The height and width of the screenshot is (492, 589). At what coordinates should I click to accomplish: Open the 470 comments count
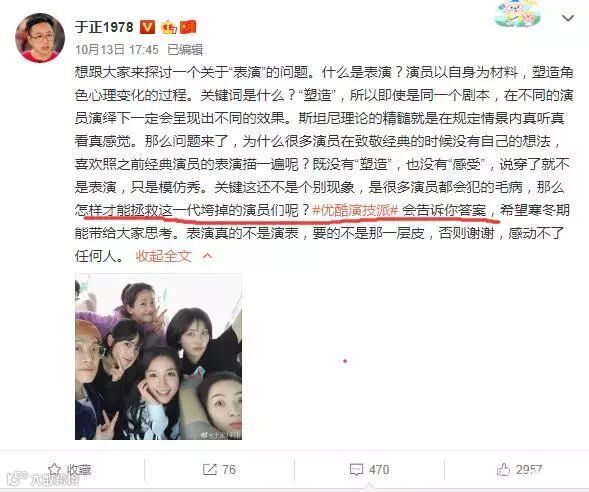coord(379,469)
